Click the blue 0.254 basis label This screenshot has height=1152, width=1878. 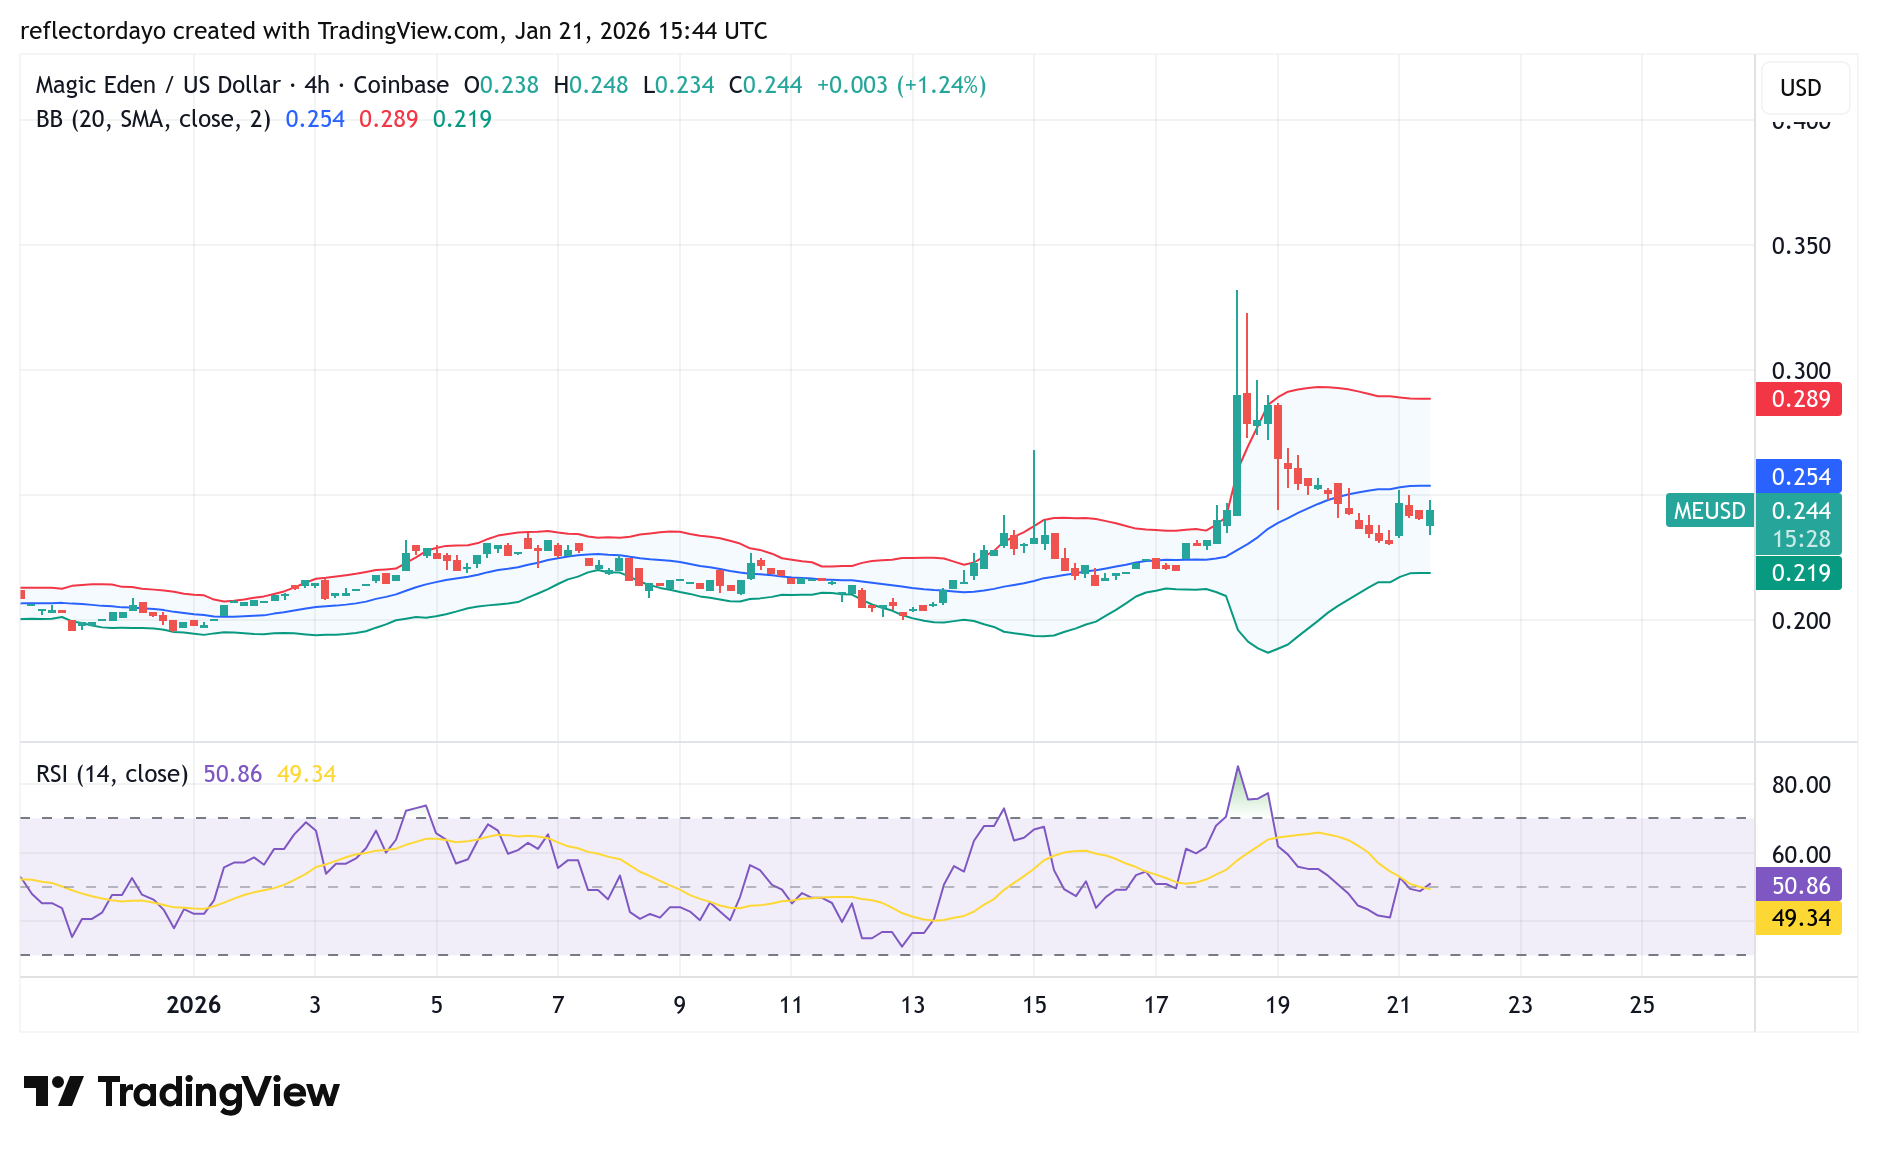[x=1799, y=477]
